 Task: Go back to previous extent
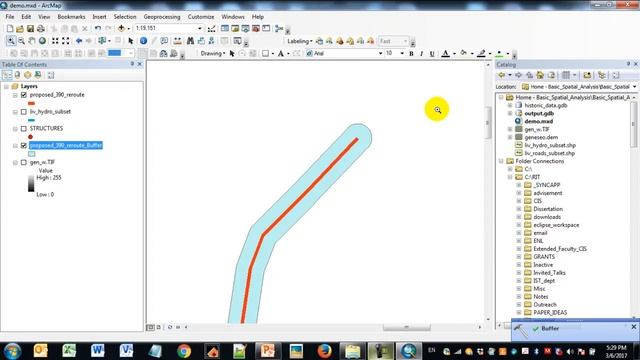tap(79, 41)
